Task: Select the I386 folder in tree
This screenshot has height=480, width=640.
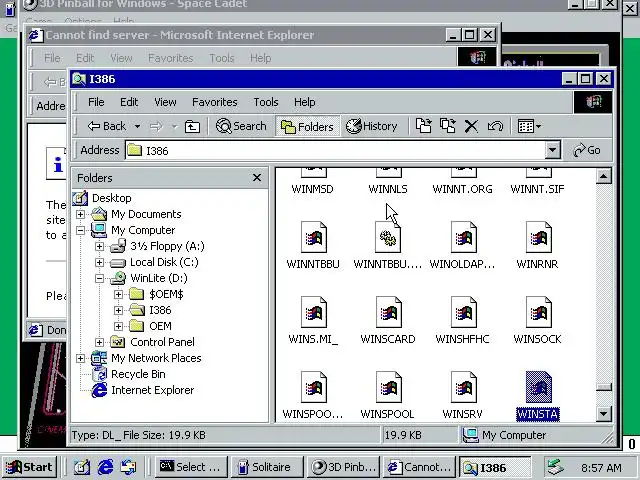Action: pyautogui.click(x=160, y=310)
